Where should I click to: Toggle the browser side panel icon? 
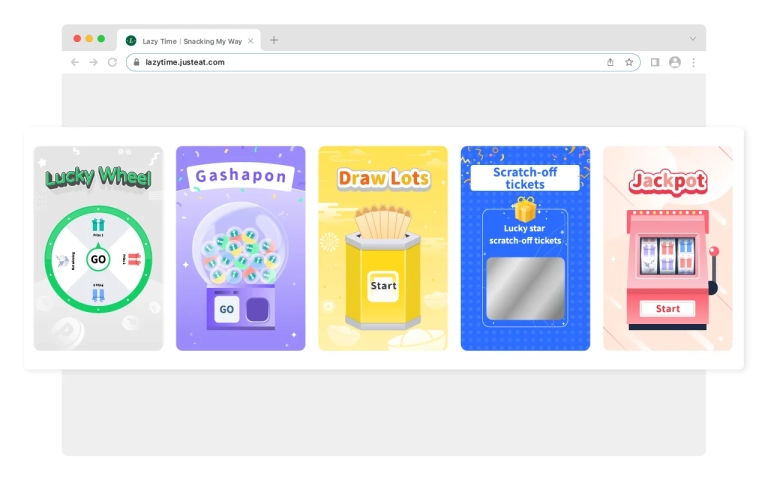655,62
